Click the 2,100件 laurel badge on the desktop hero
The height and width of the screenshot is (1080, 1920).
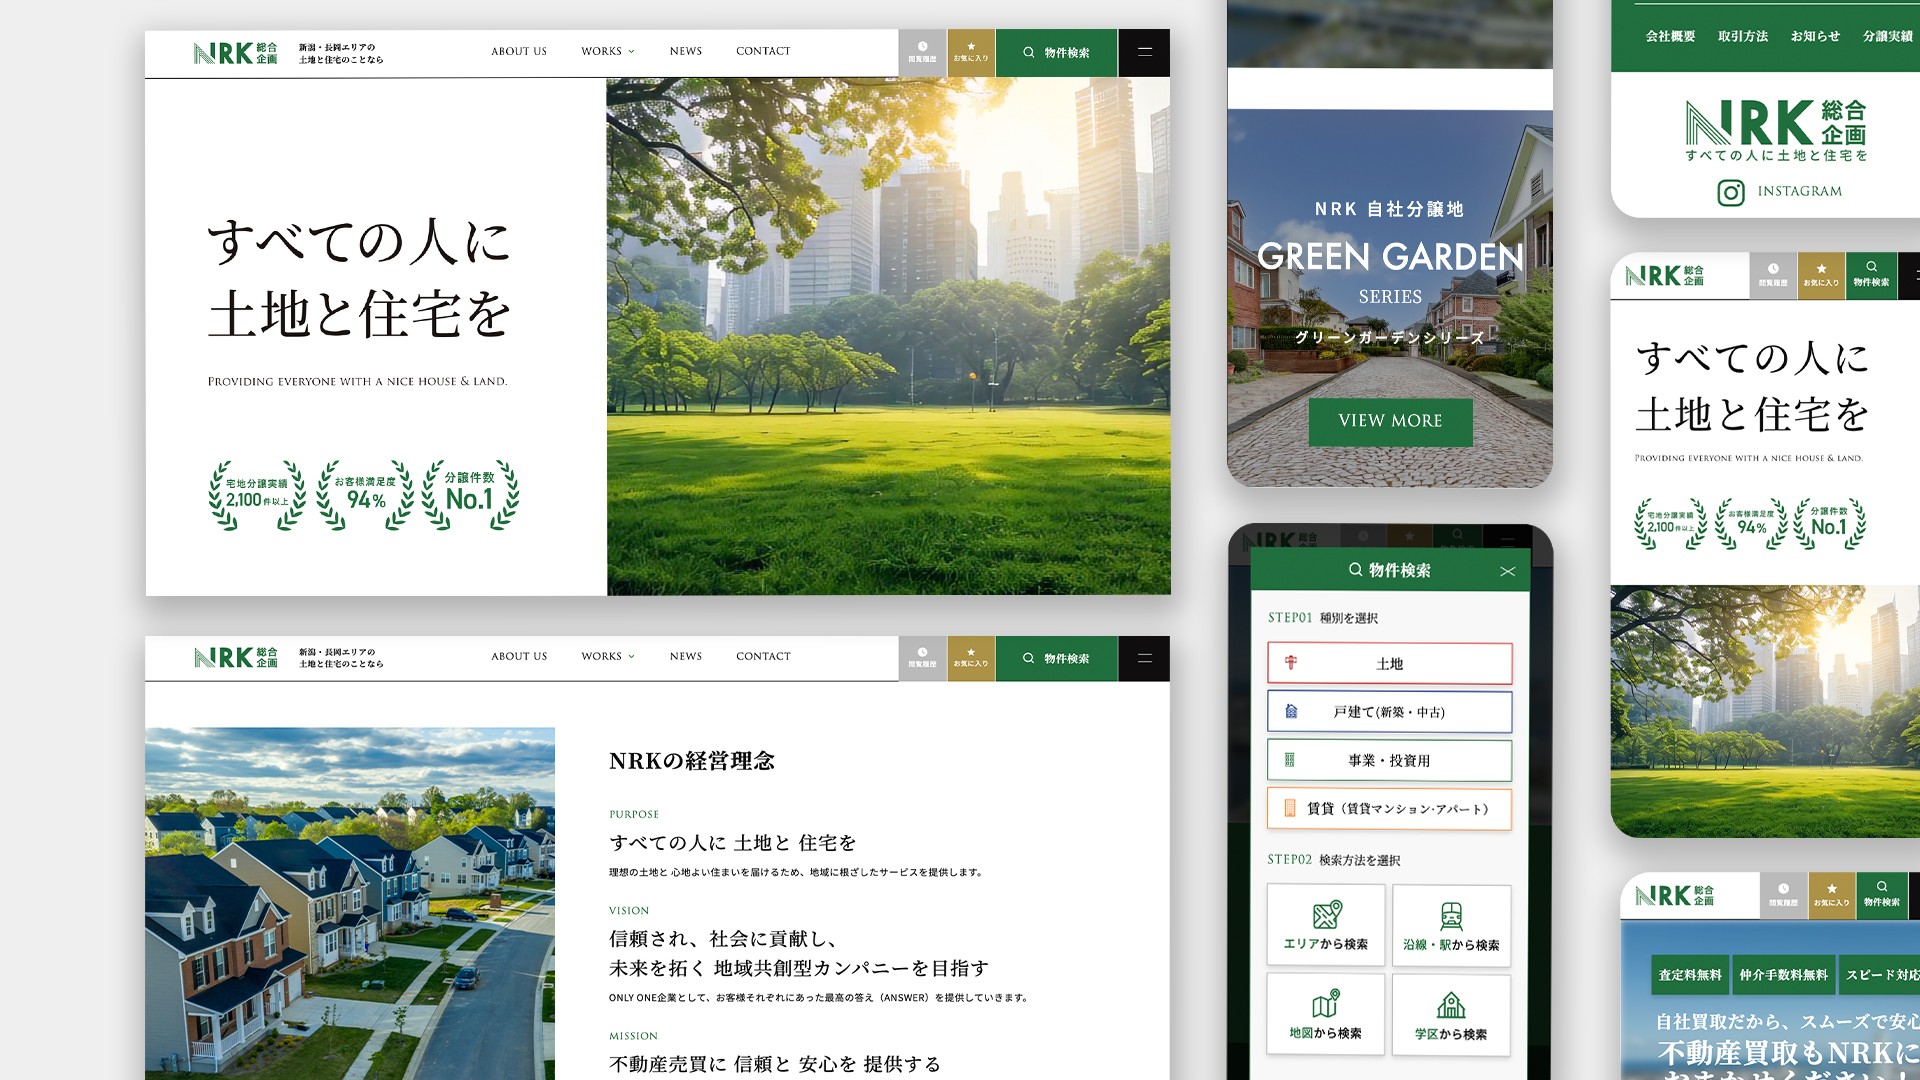(257, 495)
